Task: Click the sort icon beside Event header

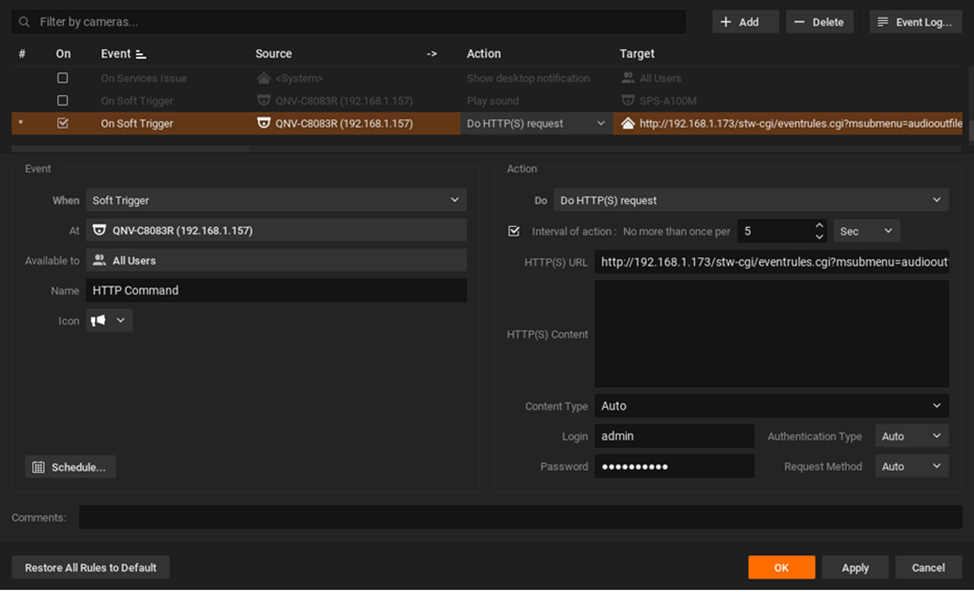Action: point(141,54)
